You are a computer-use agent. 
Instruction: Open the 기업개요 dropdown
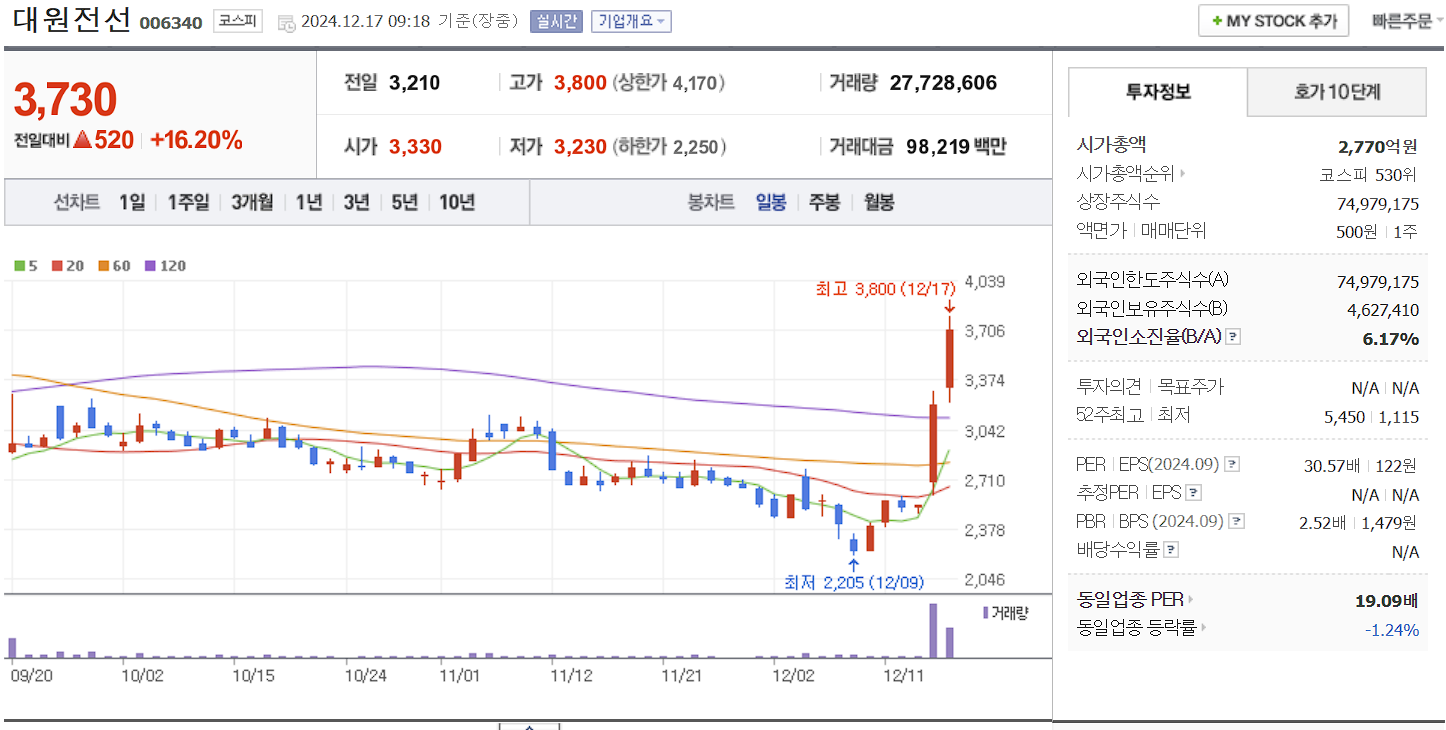click(630, 21)
